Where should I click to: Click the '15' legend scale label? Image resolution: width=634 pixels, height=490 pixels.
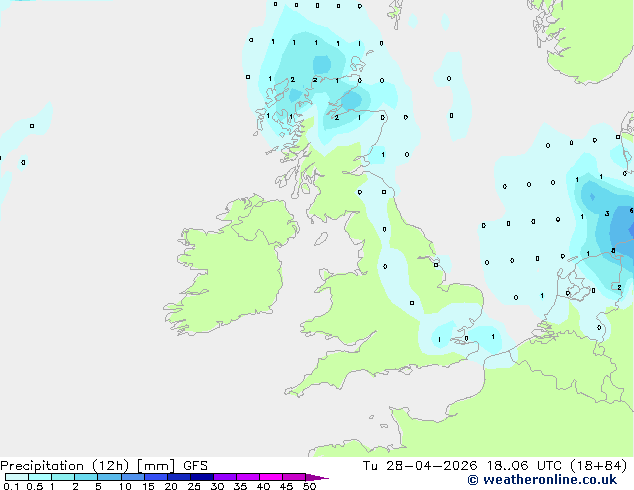tap(148, 486)
